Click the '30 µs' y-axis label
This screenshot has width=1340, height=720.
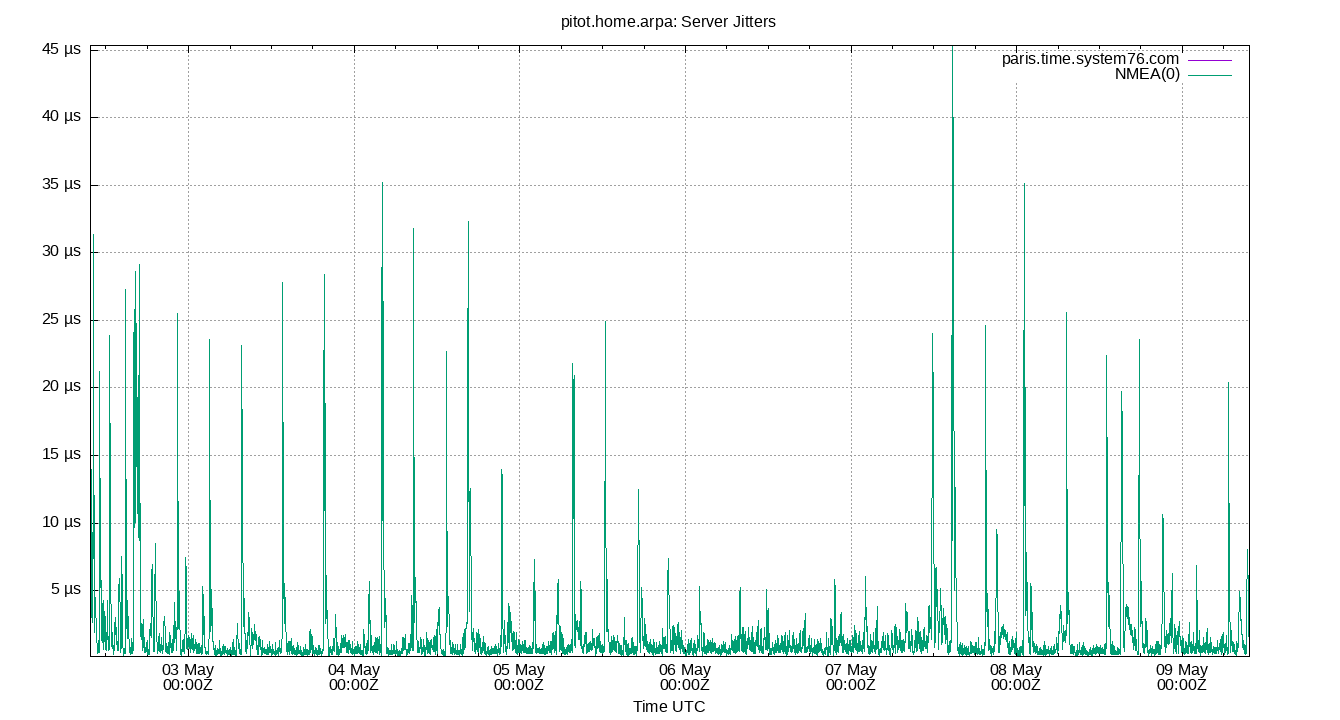point(61,252)
